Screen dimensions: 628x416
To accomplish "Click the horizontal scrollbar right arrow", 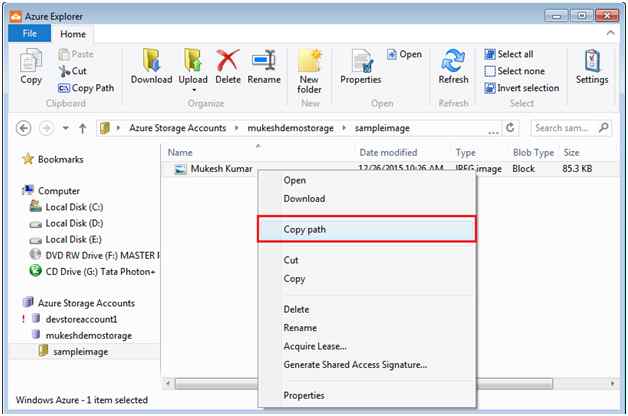I will (612, 384).
